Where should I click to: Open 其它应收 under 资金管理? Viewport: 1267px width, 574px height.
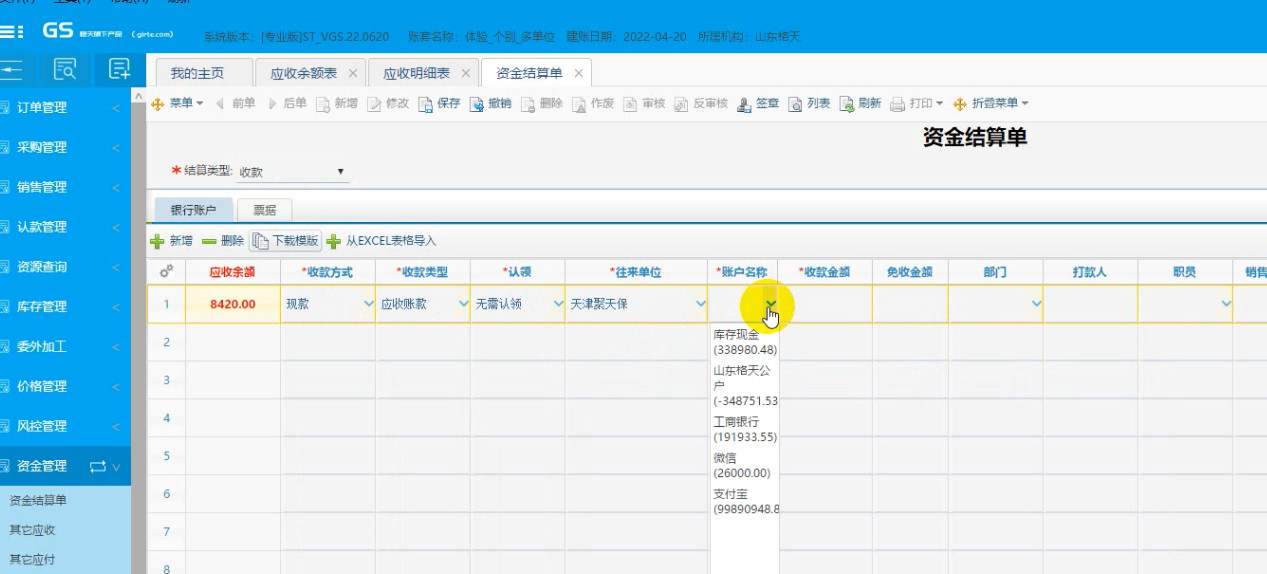32,530
